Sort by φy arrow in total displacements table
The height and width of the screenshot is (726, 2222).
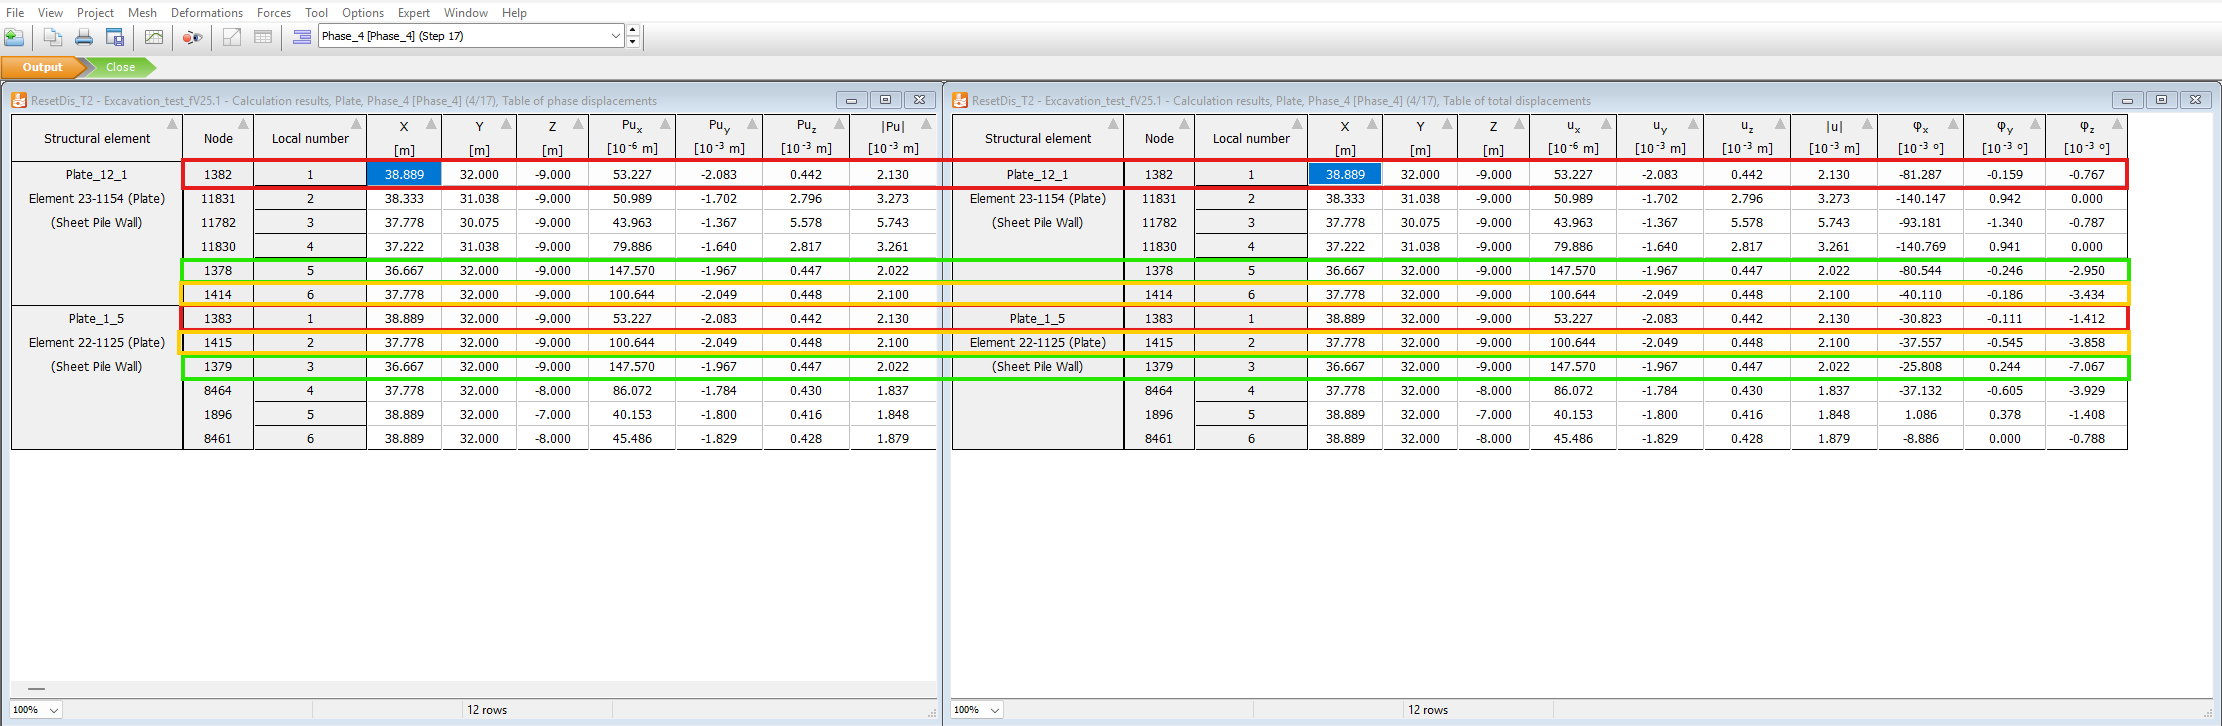tap(2035, 124)
